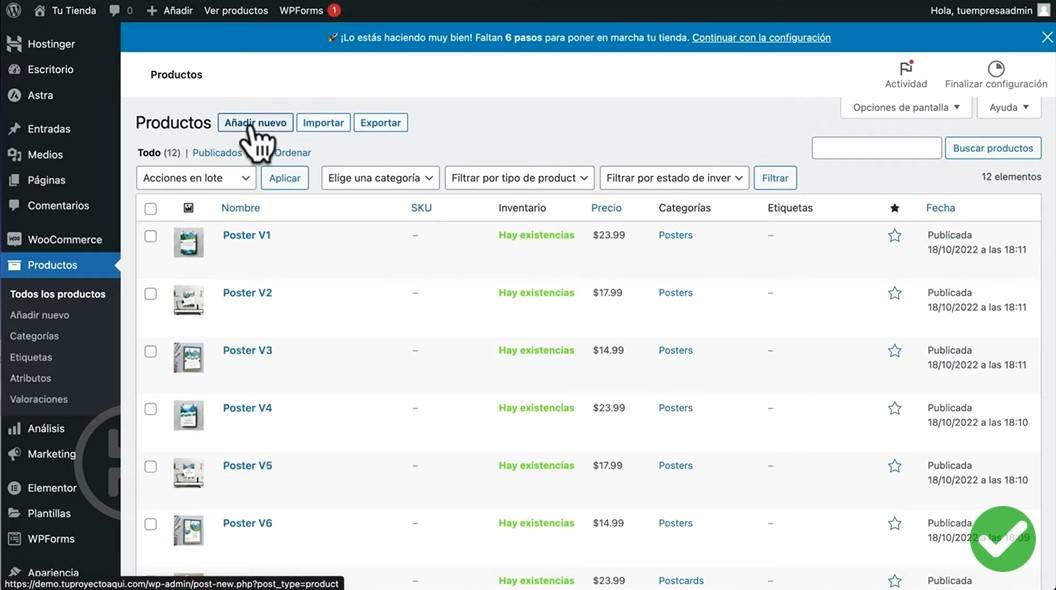Follow Continuar con la configuración link
1056x590 pixels.
[761, 38]
